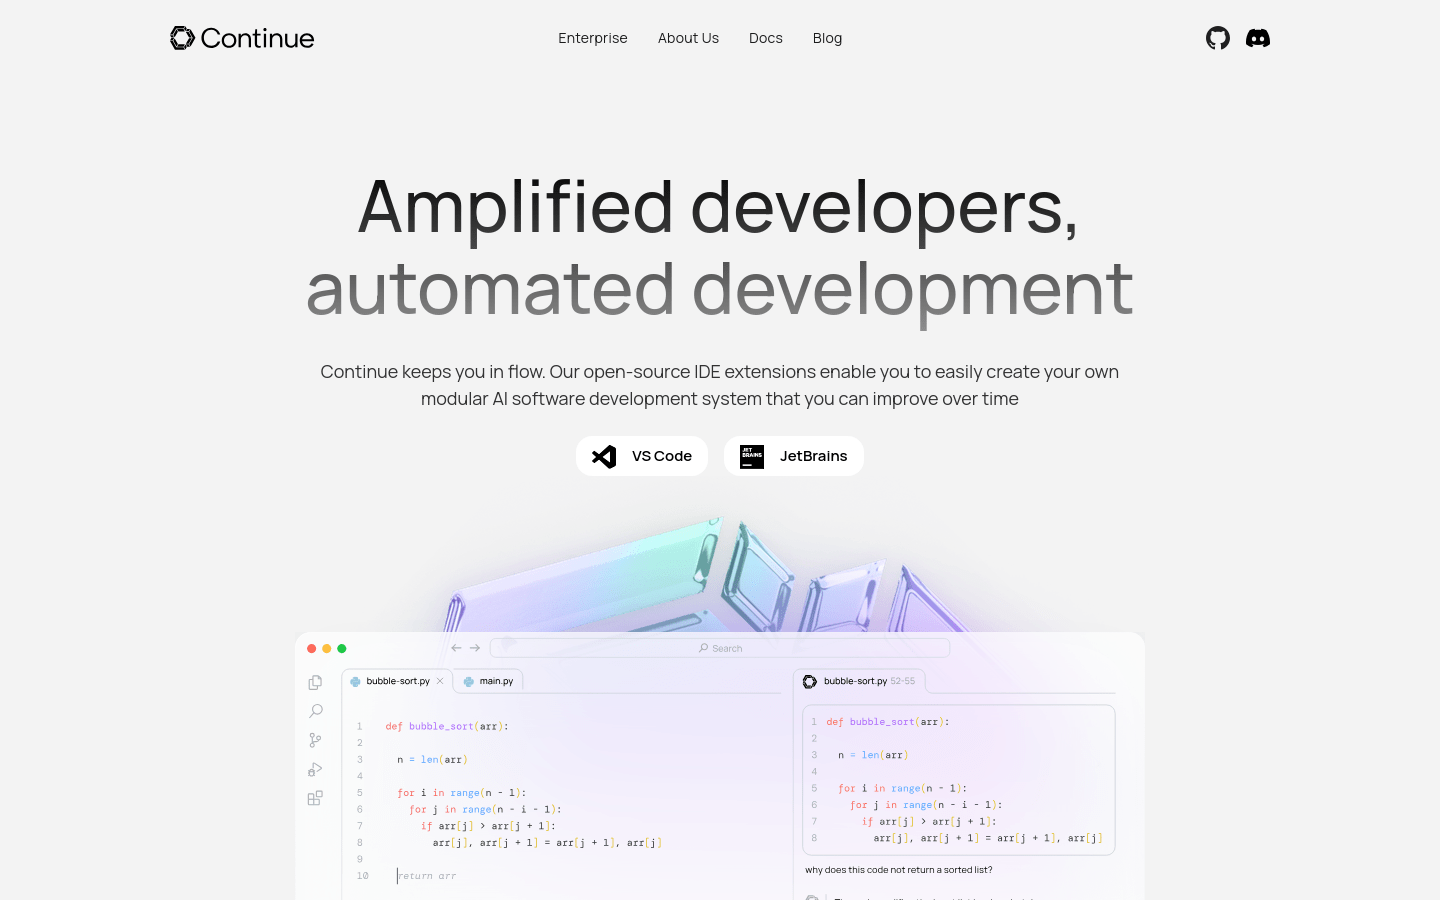This screenshot has width=1440, height=900.
Task: Switch to the bubble-sort.py editor tab
Action: pyautogui.click(x=397, y=681)
